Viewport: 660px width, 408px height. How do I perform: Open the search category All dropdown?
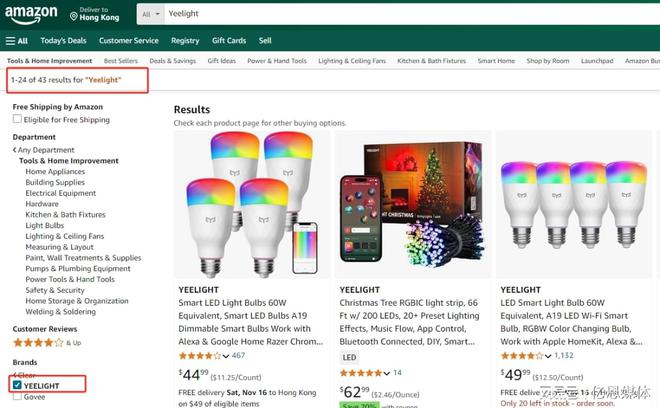pyautogui.click(x=152, y=15)
